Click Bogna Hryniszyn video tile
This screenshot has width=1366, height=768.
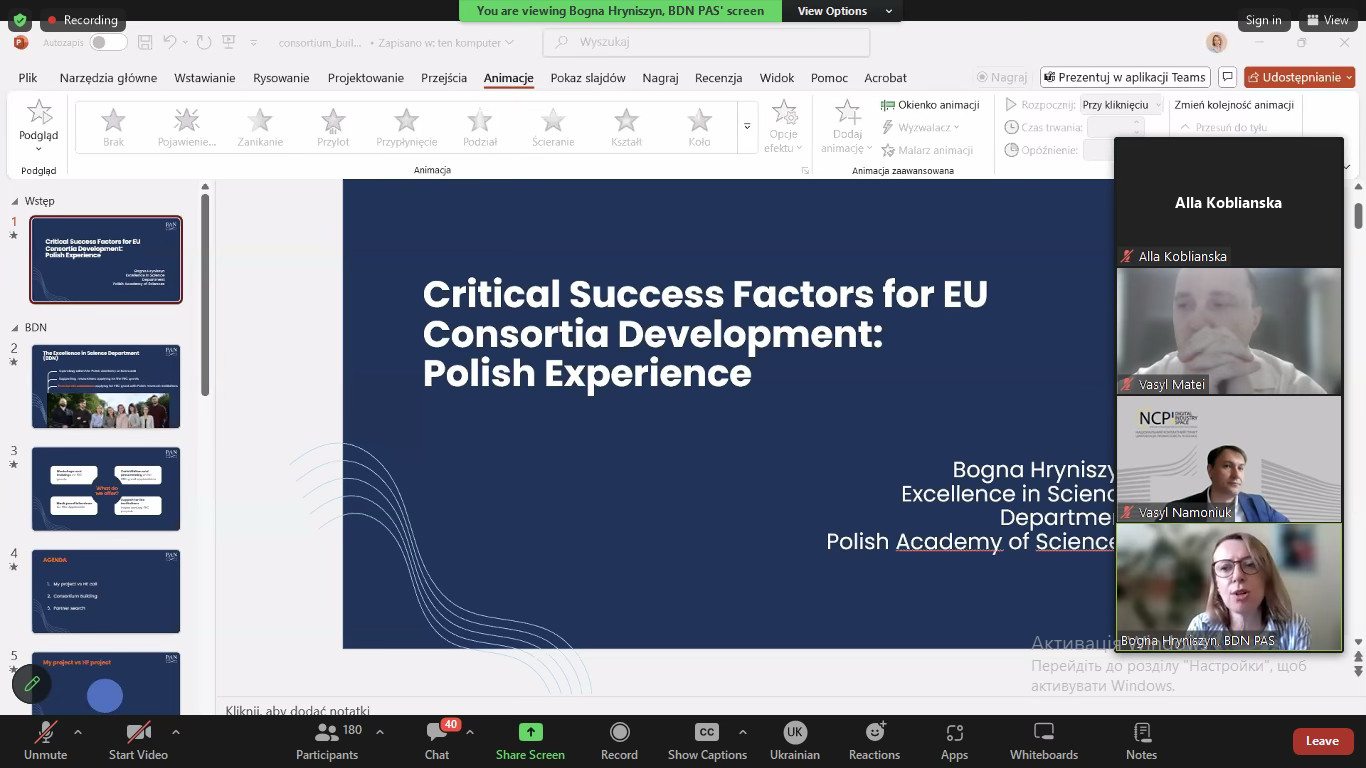(x=1229, y=587)
